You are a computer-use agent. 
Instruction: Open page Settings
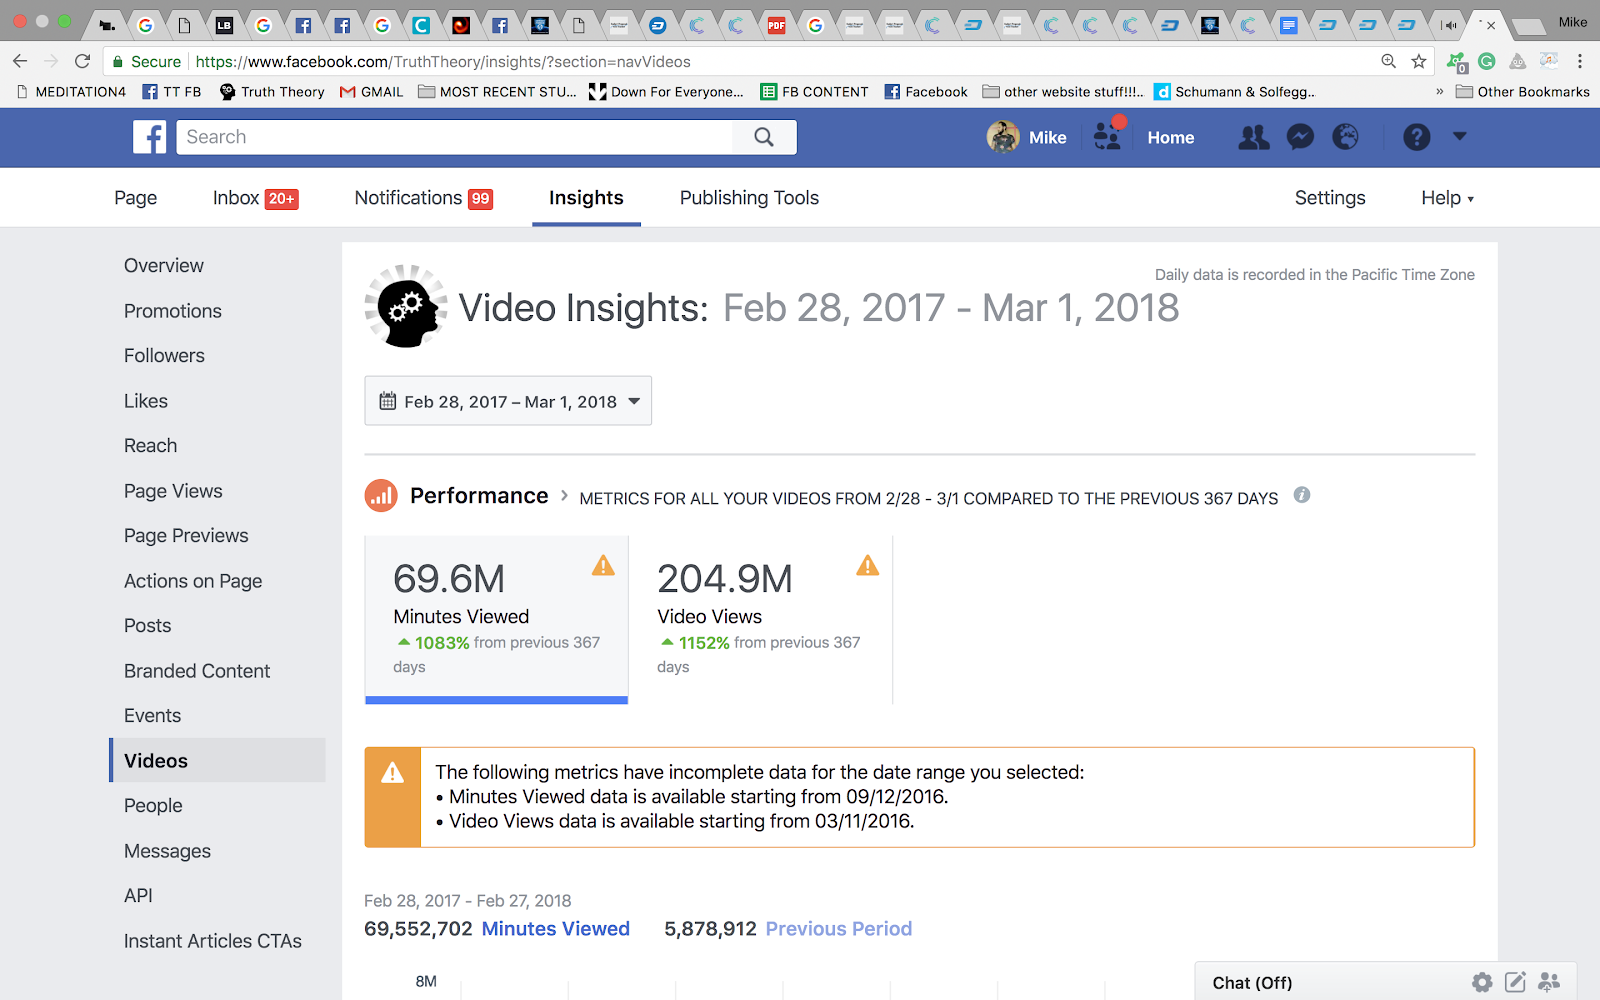click(1330, 198)
